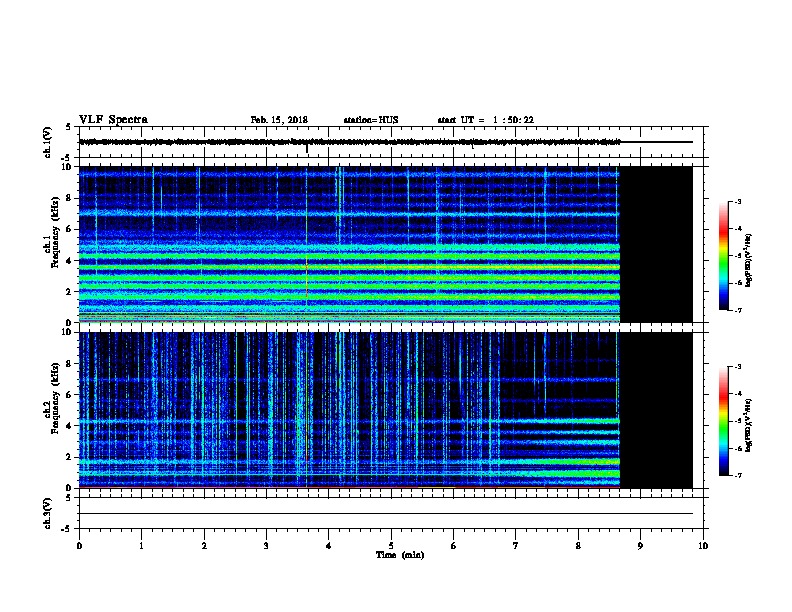Click the "VLF Spectra" plot title

(x=113, y=120)
